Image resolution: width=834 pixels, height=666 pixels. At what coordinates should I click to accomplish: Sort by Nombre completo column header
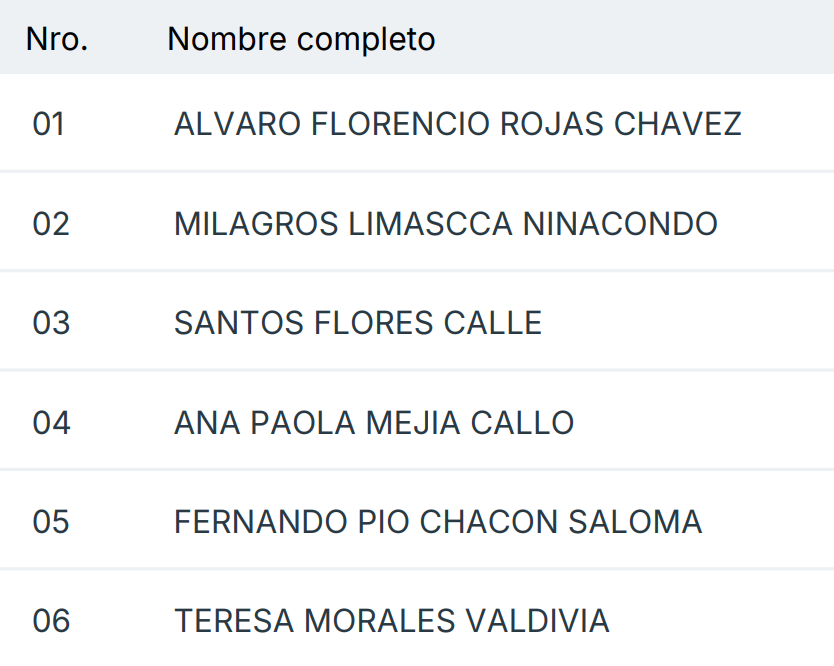click(301, 39)
